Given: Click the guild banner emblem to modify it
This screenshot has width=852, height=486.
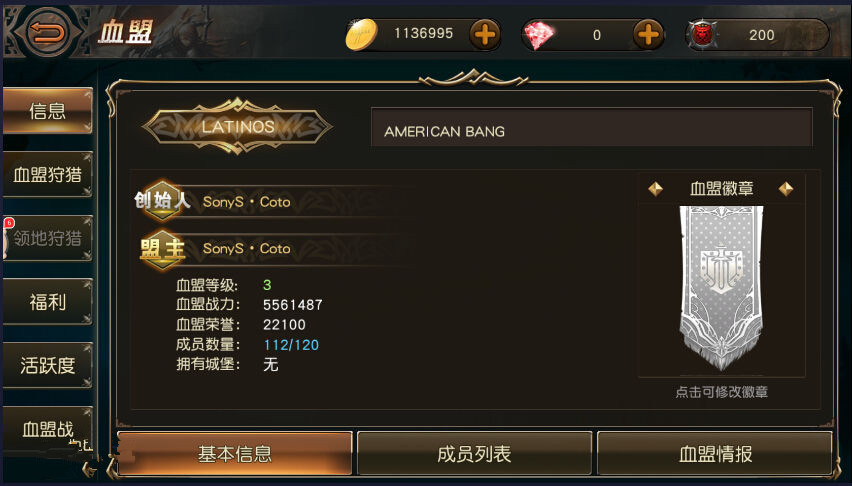Looking at the screenshot, I should tap(721, 288).
